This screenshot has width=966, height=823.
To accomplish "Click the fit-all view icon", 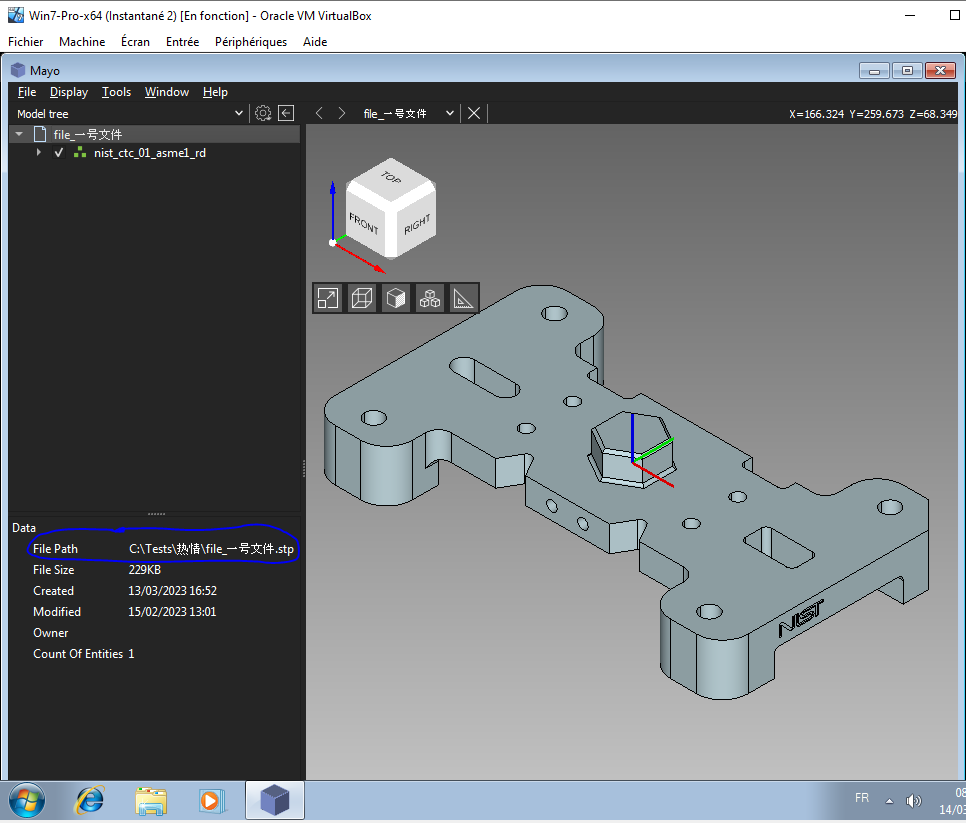I will click(328, 299).
